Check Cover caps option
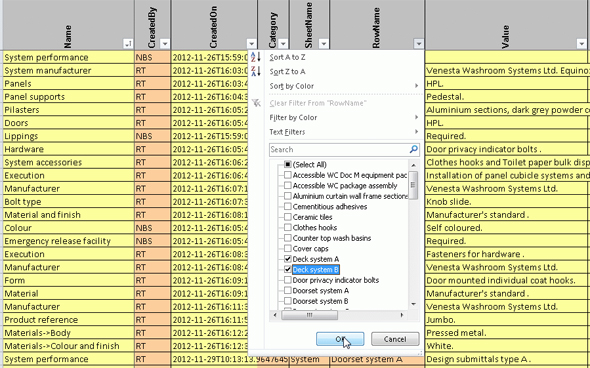Image resolution: width=590 pixels, height=368 pixels. coord(288,249)
